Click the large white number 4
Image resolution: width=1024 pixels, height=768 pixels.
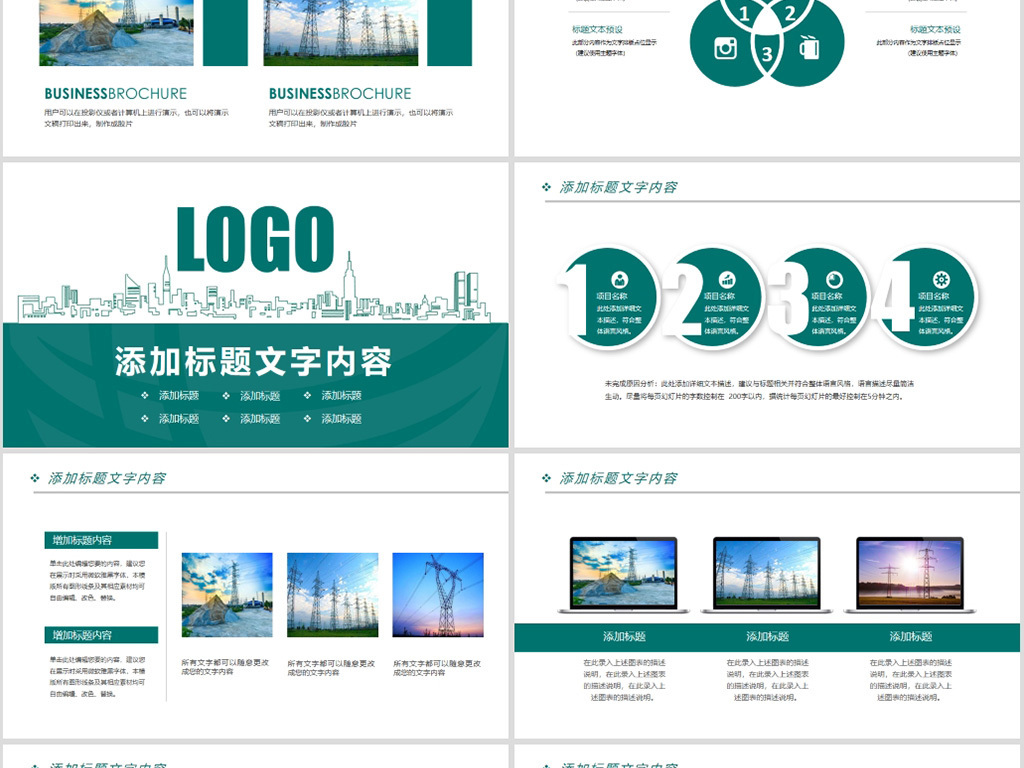click(890, 297)
